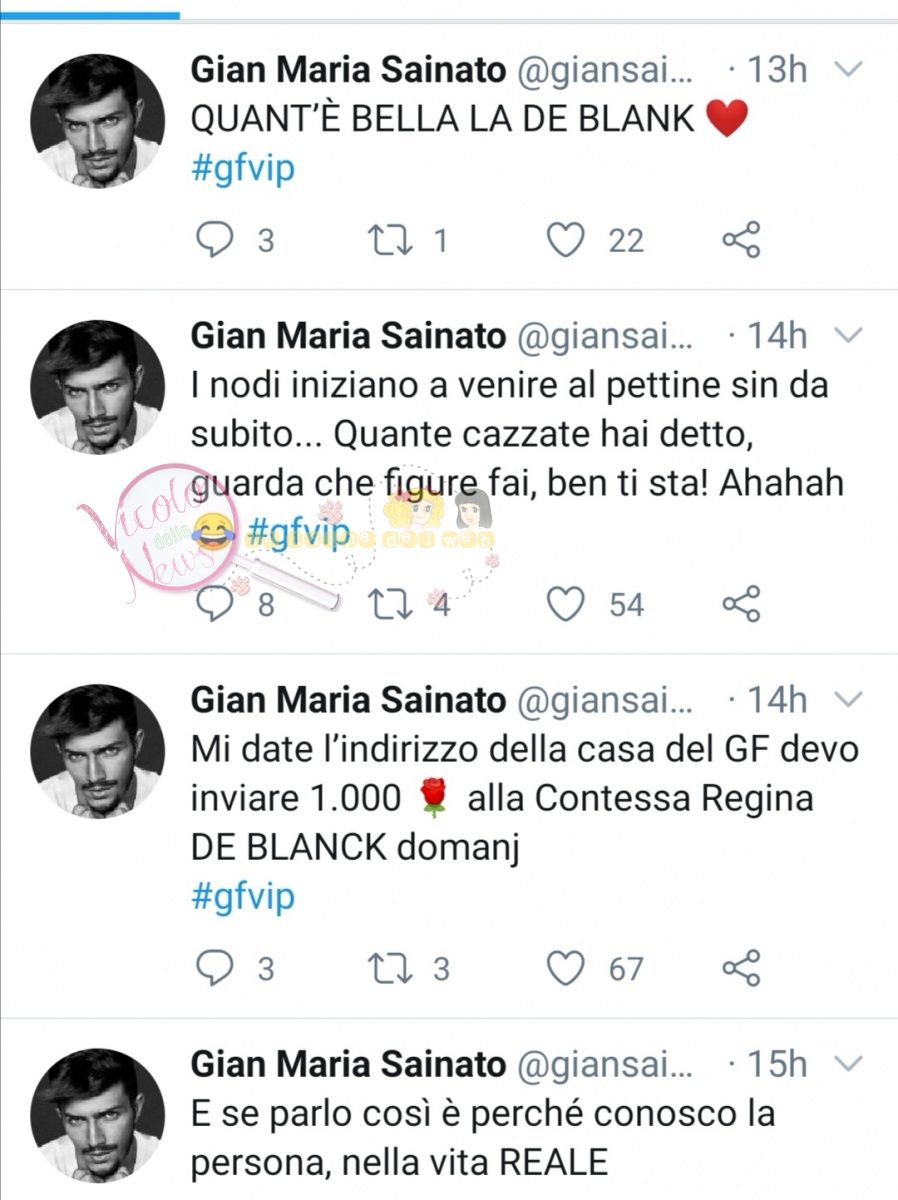Retweet the QUANT'È BELLA LA DE BLANK tweet
The width and height of the screenshot is (898, 1200).
pyautogui.click(x=384, y=240)
